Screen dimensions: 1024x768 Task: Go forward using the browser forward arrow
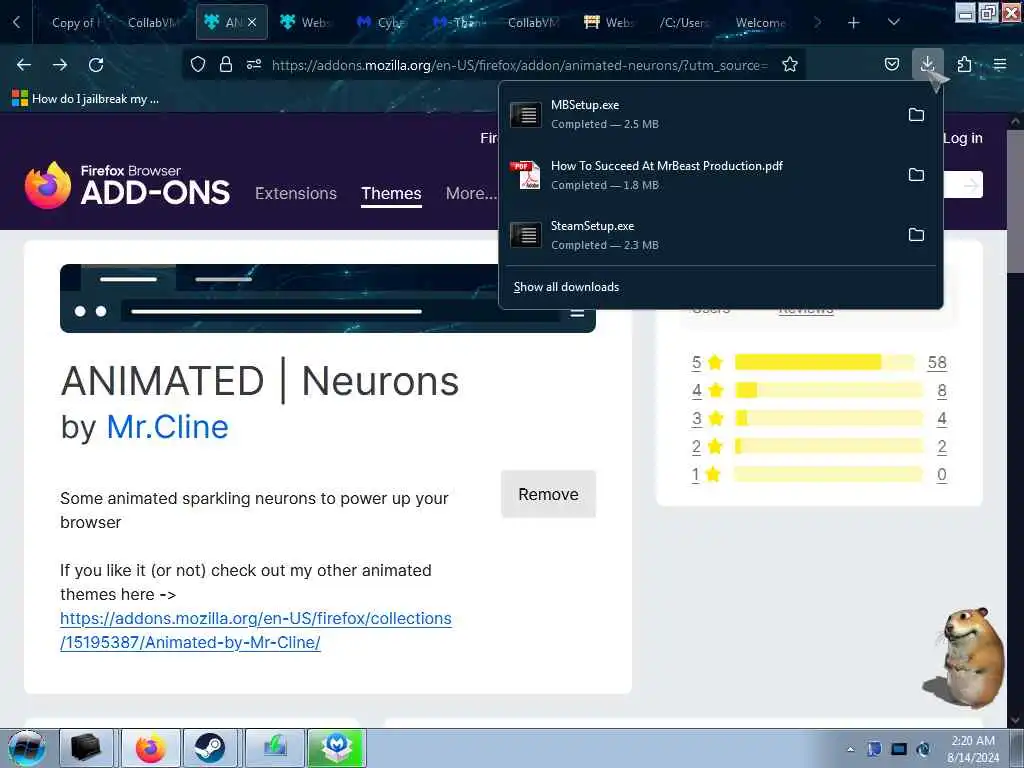coord(60,65)
